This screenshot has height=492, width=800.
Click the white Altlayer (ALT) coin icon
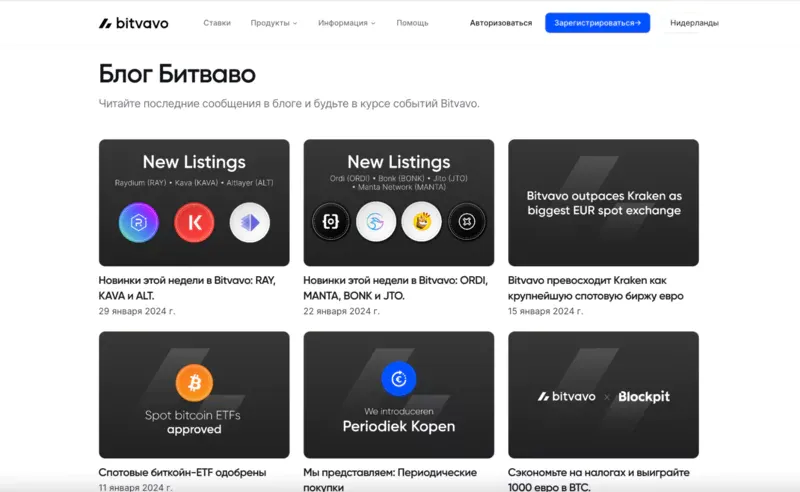point(249,223)
